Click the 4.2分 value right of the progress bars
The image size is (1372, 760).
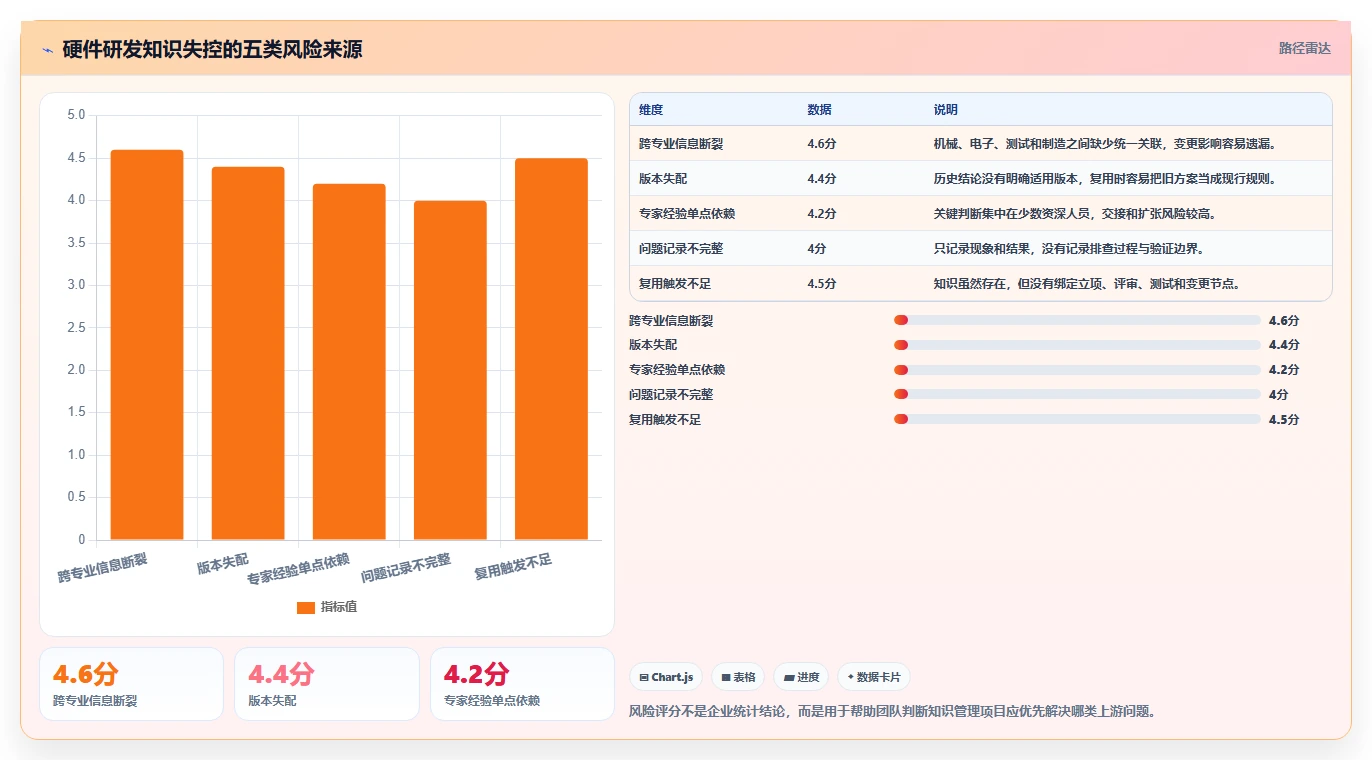1284,370
